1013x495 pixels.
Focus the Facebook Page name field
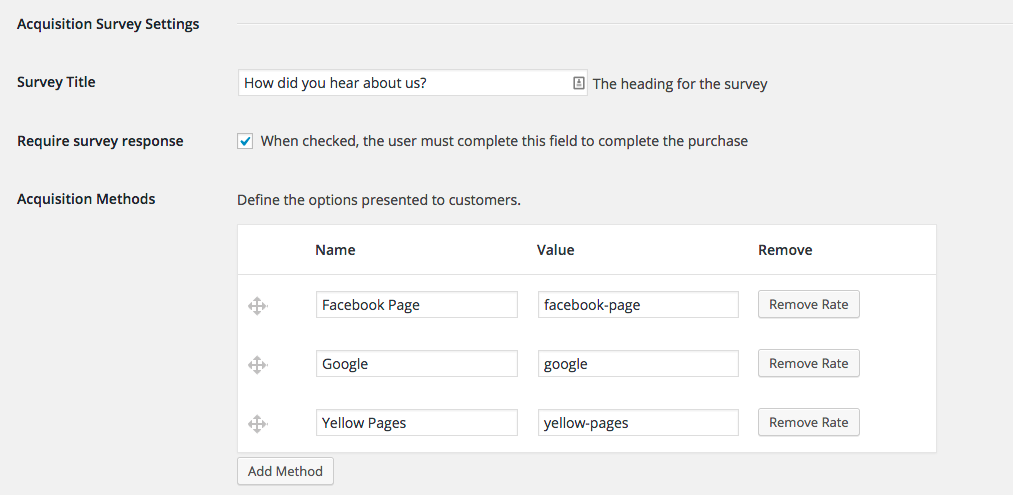pyautogui.click(x=416, y=305)
